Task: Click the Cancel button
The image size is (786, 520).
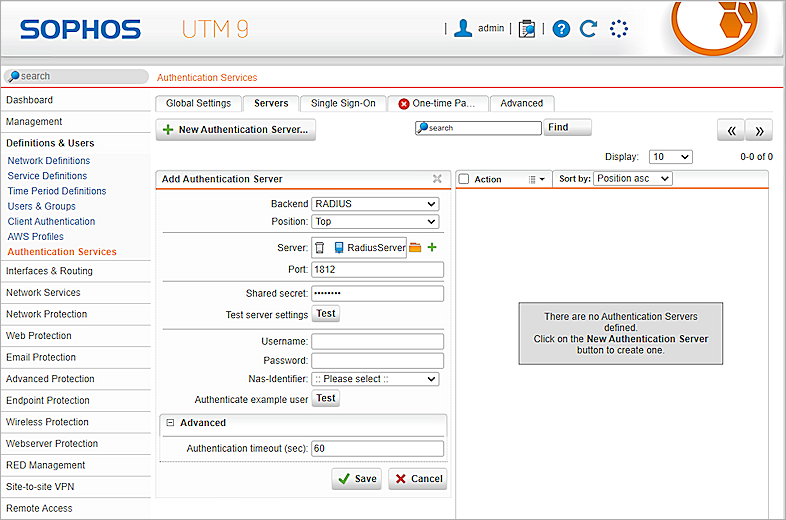Action: [418, 479]
